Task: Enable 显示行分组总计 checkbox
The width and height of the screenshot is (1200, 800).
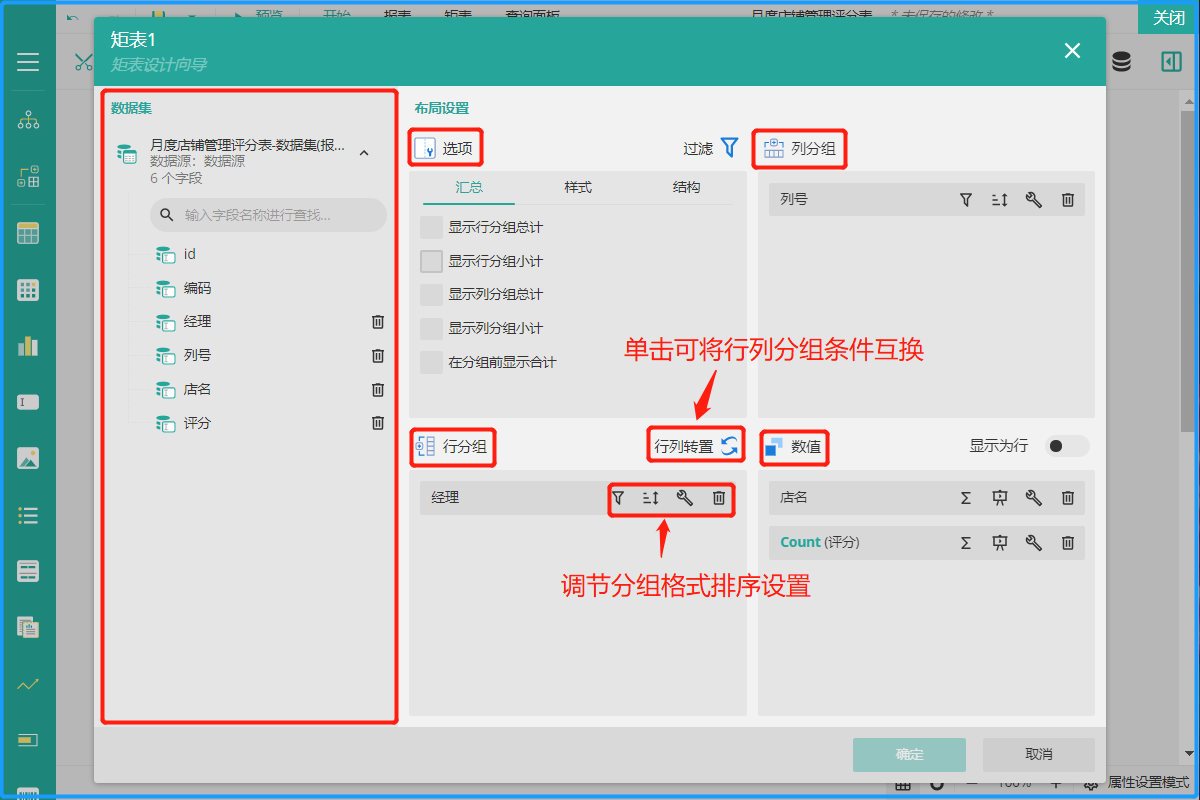Action: coord(431,228)
